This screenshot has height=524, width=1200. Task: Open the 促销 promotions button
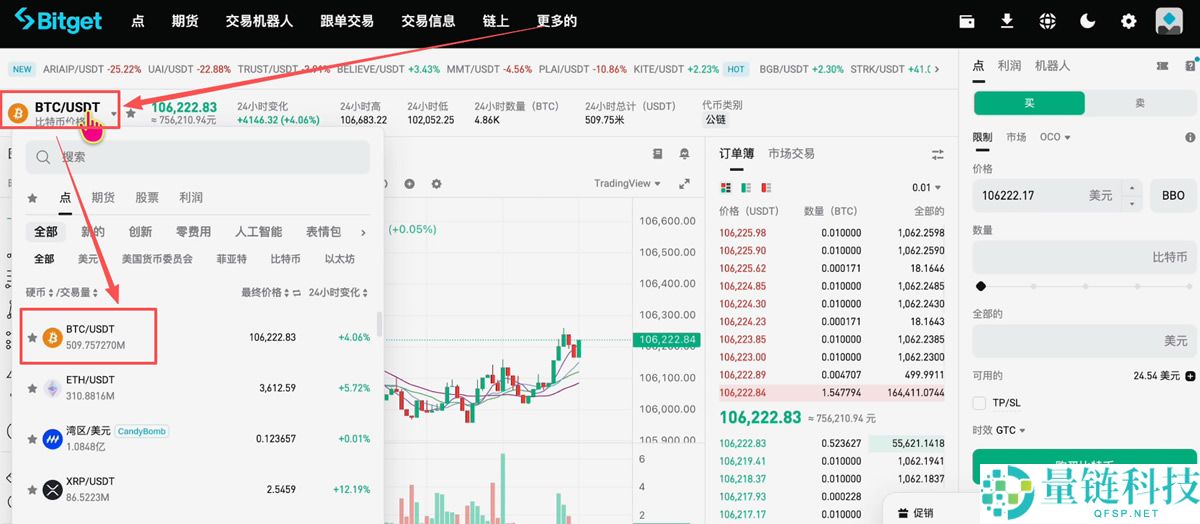click(x=915, y=513)
